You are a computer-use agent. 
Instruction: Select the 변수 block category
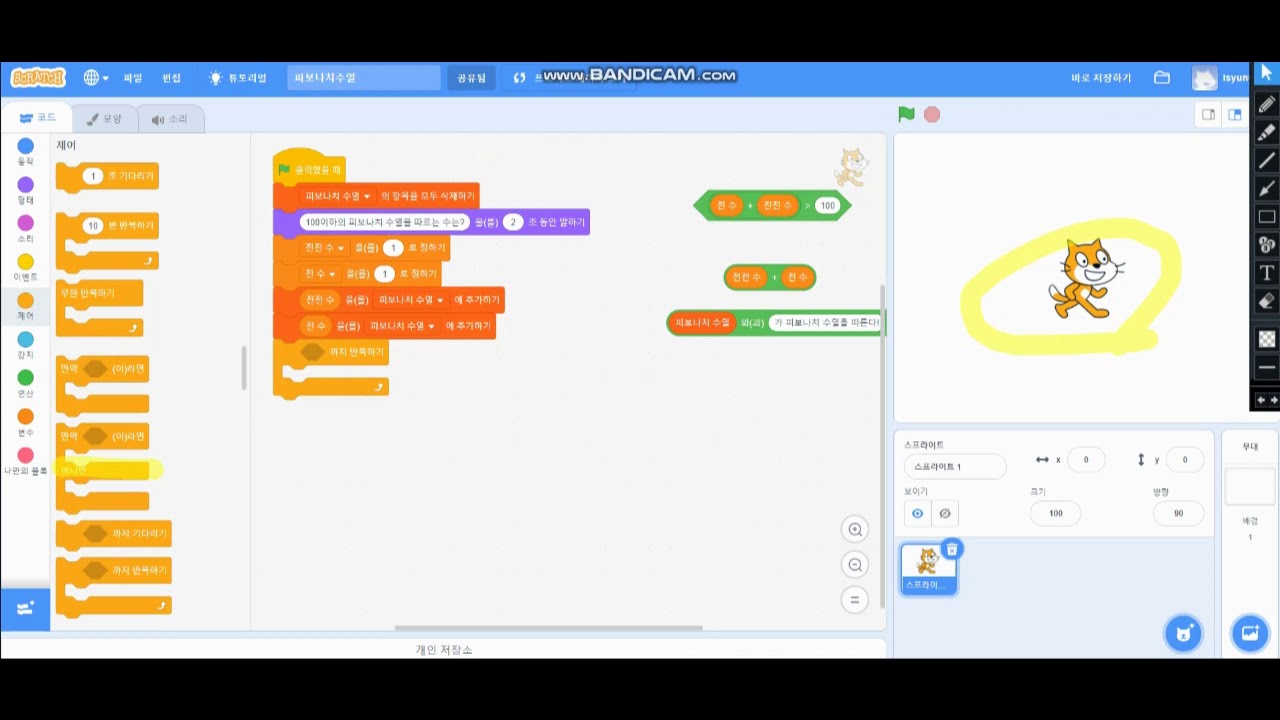(x=25, y=423)
